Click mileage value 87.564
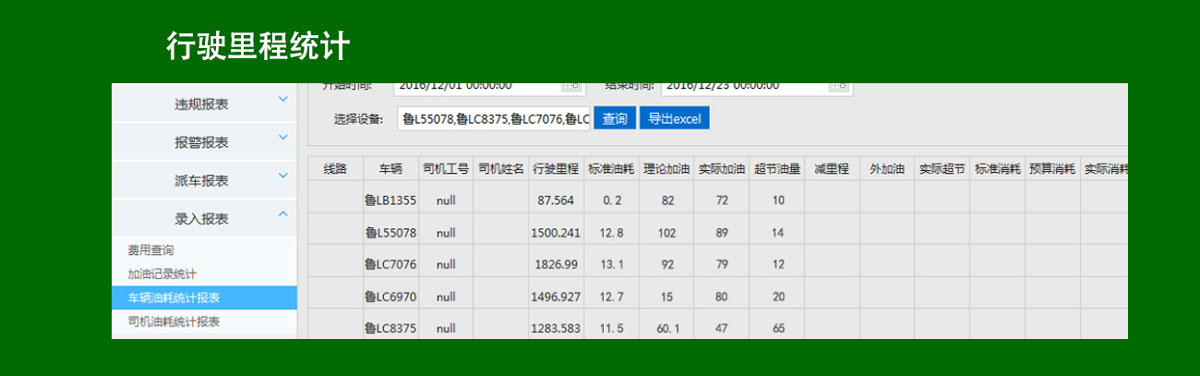 [x=556, y=200]
